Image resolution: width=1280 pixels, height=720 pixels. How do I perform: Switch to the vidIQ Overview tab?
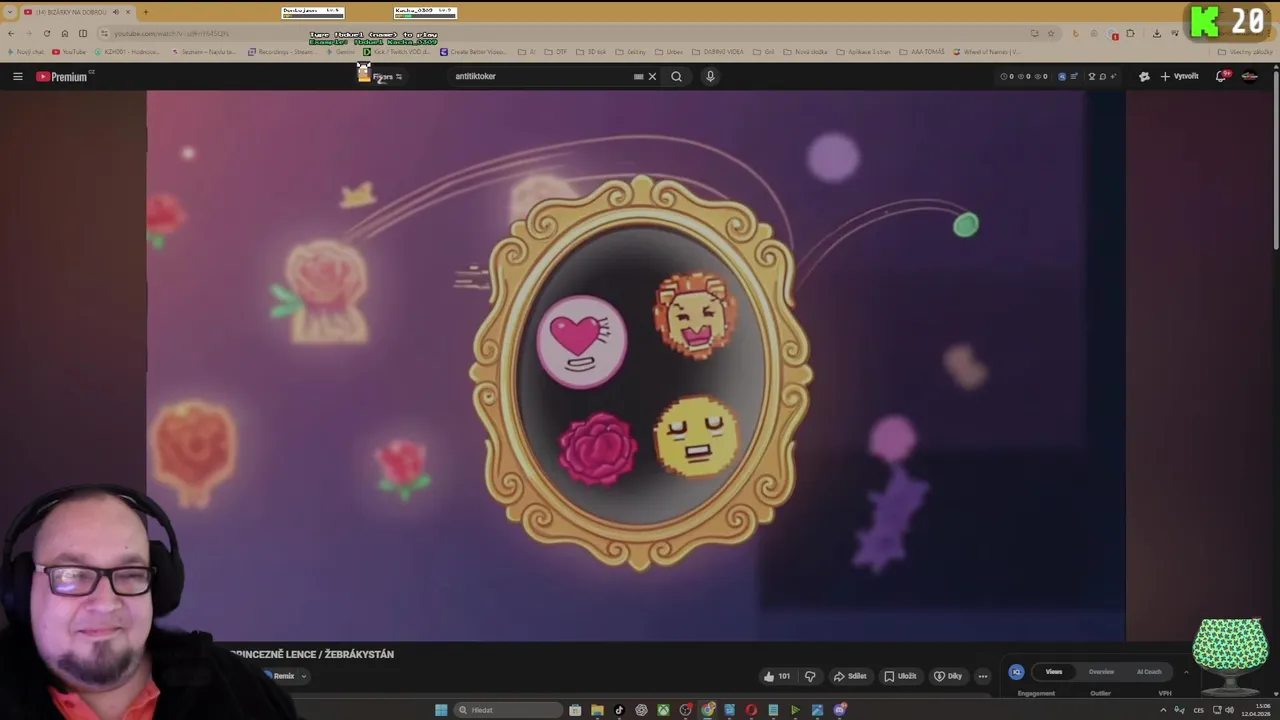pos(1101,672)
